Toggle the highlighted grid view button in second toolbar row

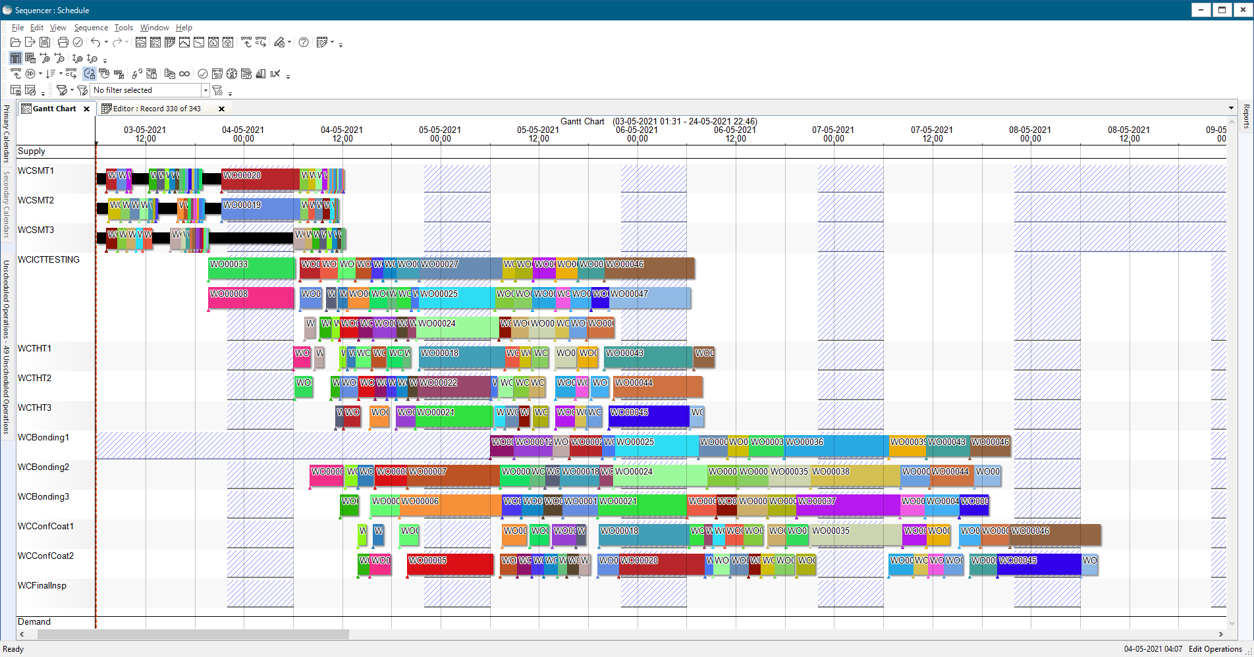click(15, 59)
